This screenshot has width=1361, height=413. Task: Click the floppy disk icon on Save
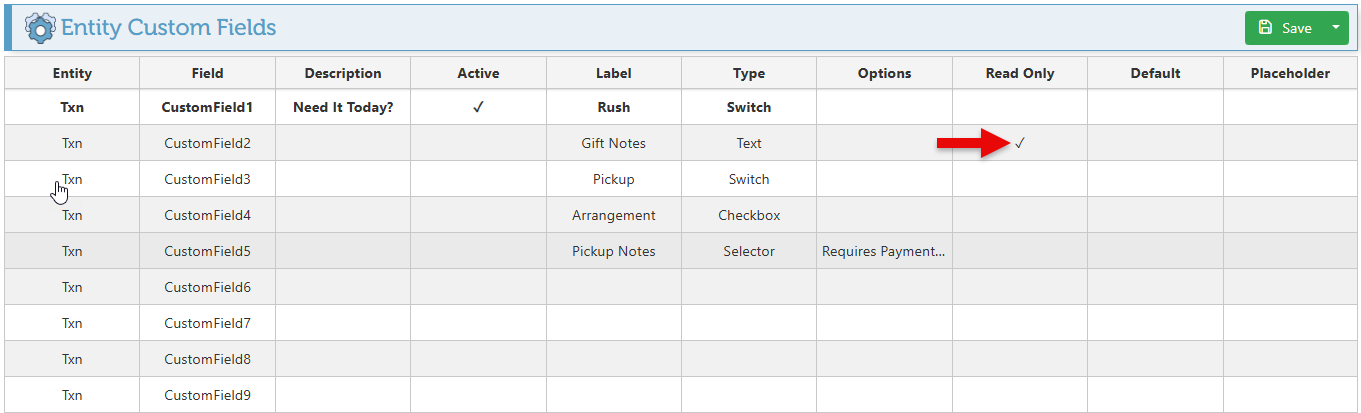(x=1265, y=28)
